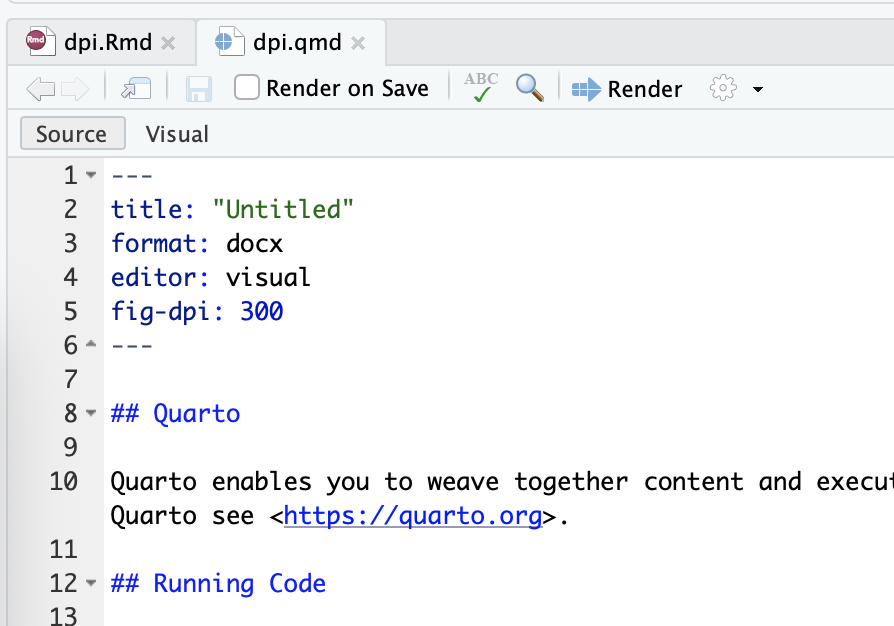The image size is (894, 626).
Task: Collapse Running Code section fold on line 12
Action: [91, 583]
